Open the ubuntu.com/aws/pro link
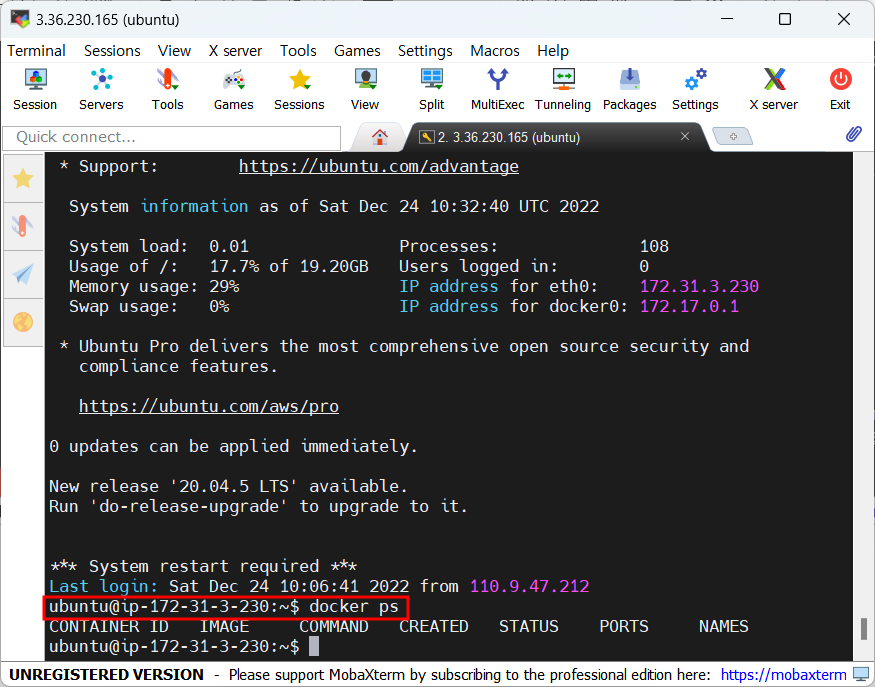This screenshot has height=687, width=875. click(209, 406)
